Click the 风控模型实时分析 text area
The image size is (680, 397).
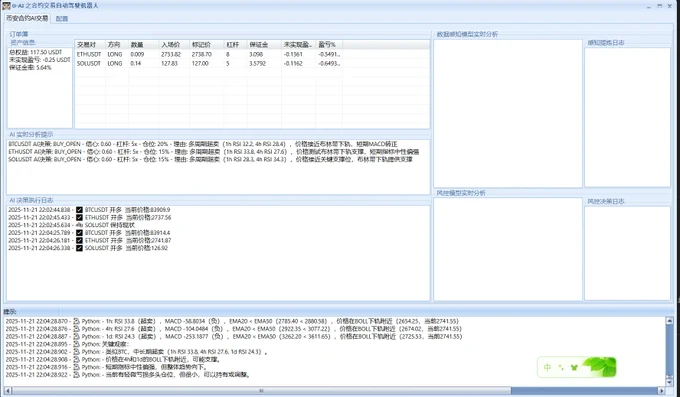pyautogui.click(x=508, y=249)
